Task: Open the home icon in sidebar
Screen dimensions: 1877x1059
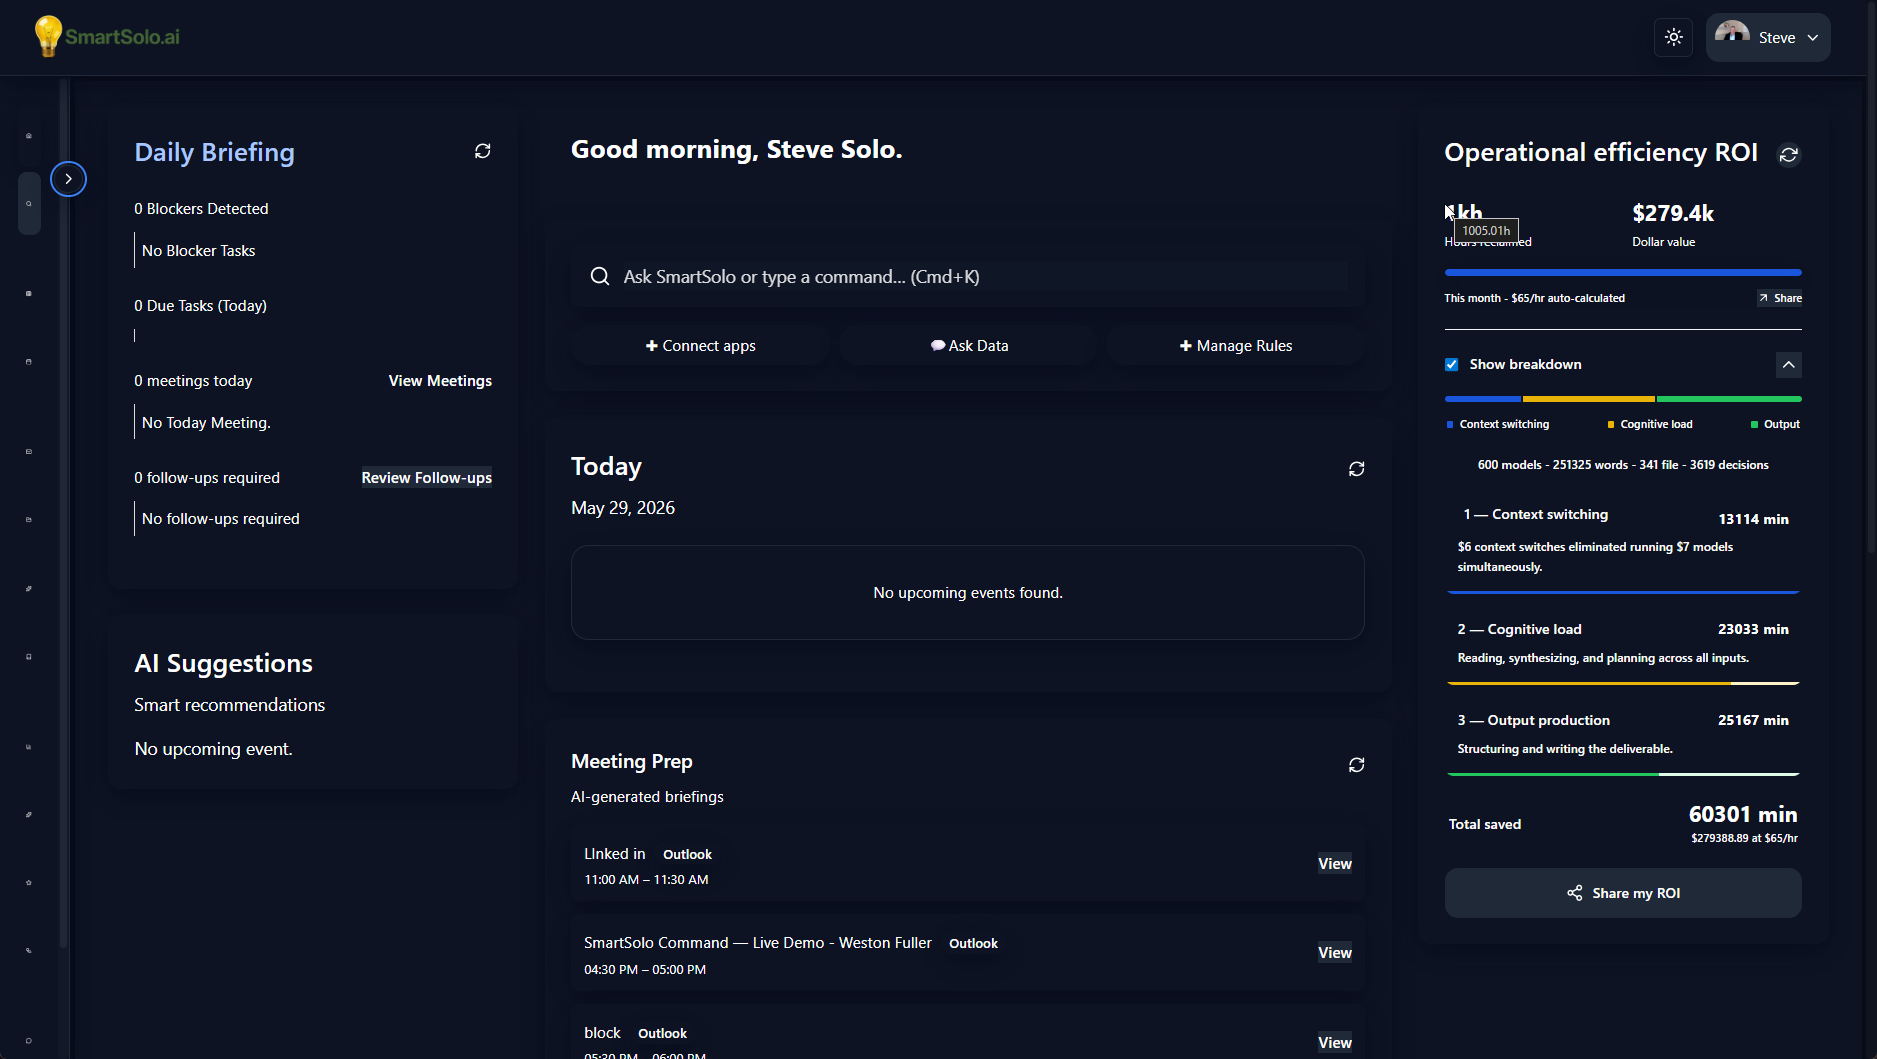Action: coord(29,135)
